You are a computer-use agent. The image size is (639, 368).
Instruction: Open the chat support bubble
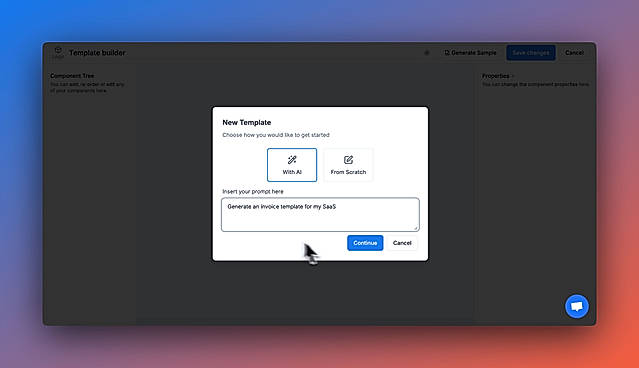577,306
